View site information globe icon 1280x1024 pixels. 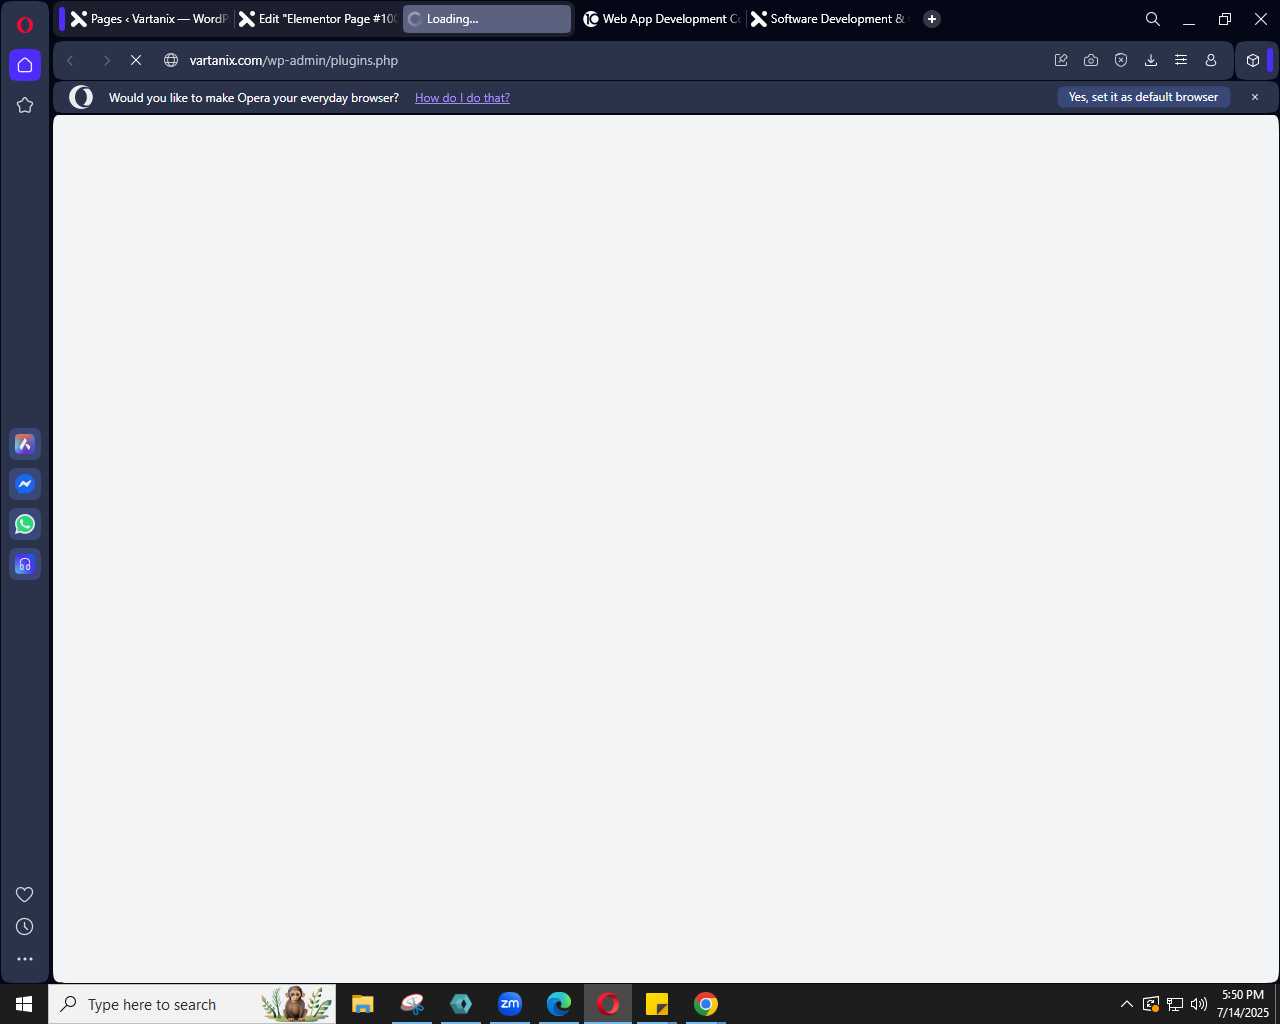pyautogui.click(x=171, y=60)
